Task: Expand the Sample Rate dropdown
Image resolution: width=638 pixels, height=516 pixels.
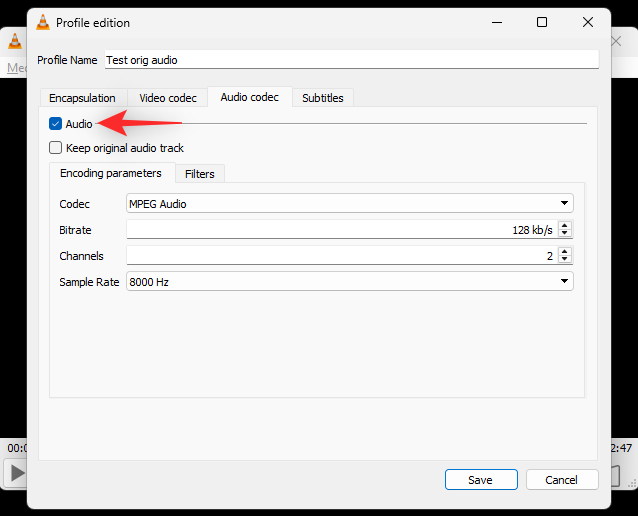Action: [350, 282]
